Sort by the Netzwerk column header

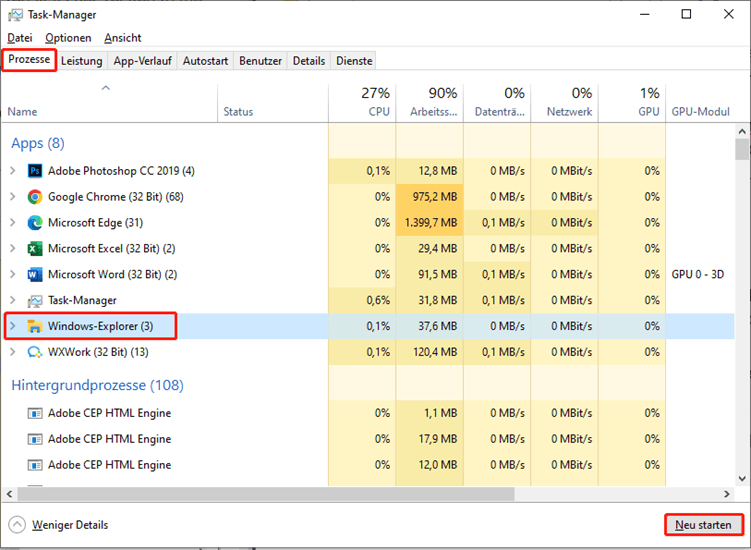pyautogui.click(x=565, y=103)
